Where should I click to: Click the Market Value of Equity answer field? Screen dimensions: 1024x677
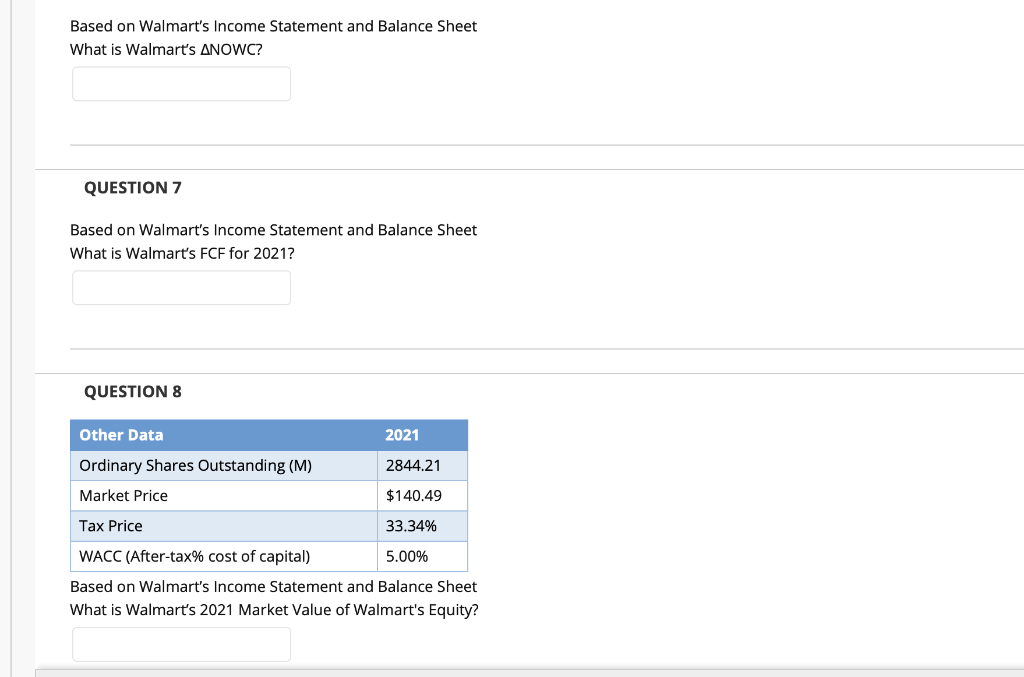point(182,644)
